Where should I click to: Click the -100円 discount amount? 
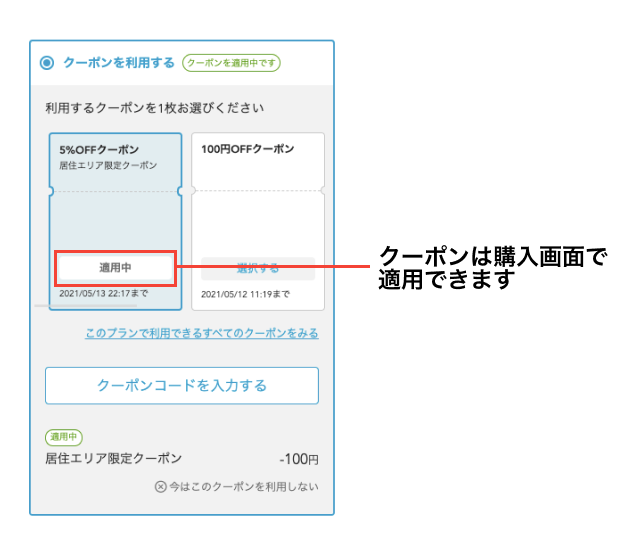299,459
